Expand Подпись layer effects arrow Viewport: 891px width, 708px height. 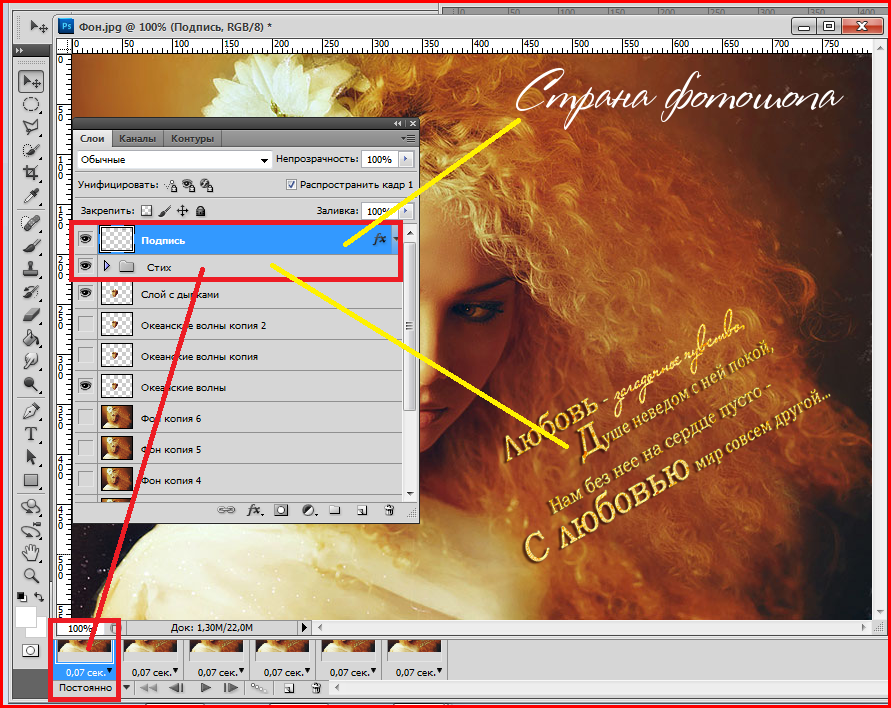point(395,239)
